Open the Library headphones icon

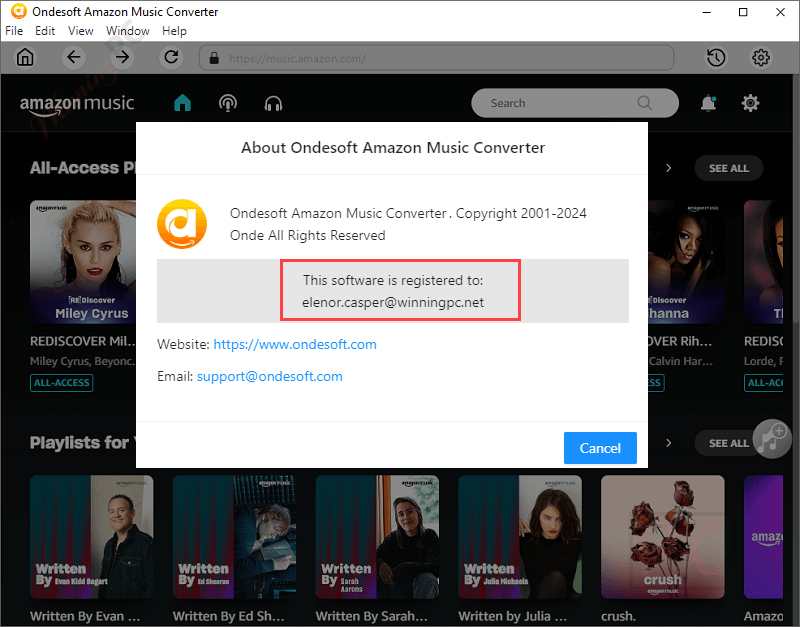point(273,104)
